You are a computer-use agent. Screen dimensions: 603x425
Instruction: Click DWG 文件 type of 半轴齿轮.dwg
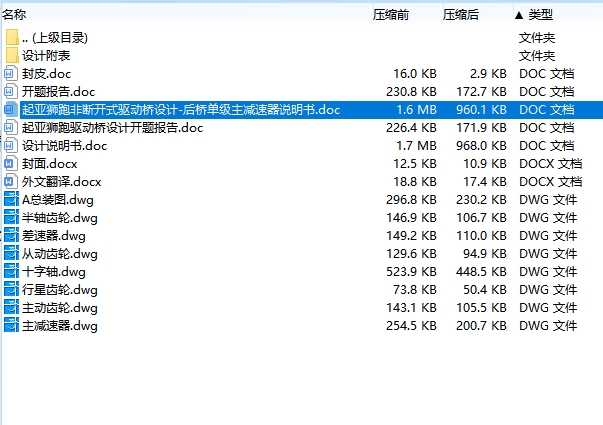(548, 218)
